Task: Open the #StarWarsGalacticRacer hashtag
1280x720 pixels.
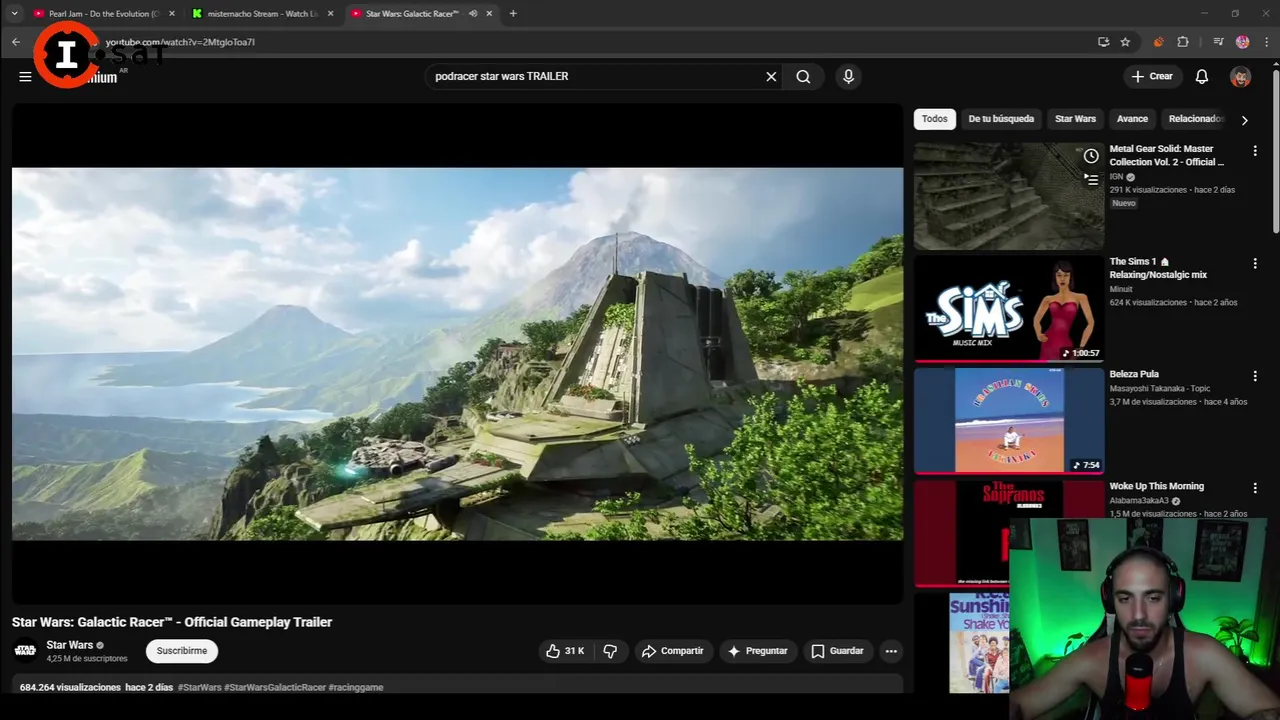Action: pos(275,688)
